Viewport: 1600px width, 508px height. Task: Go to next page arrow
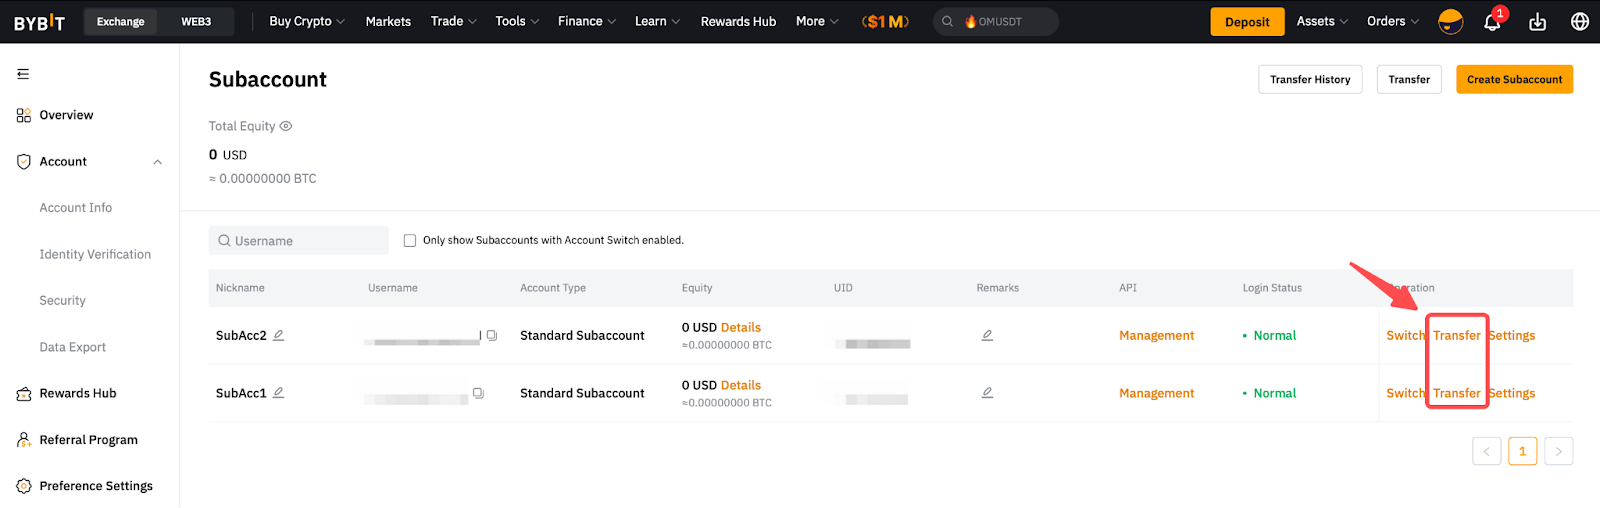[x=1558, y=452]
